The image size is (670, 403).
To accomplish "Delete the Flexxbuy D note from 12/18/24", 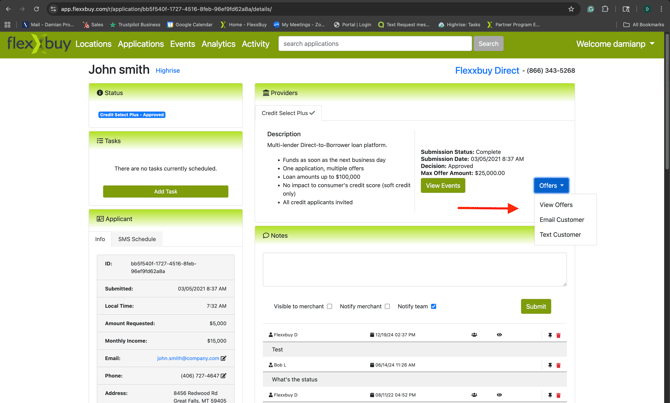I will coord(559,335).
